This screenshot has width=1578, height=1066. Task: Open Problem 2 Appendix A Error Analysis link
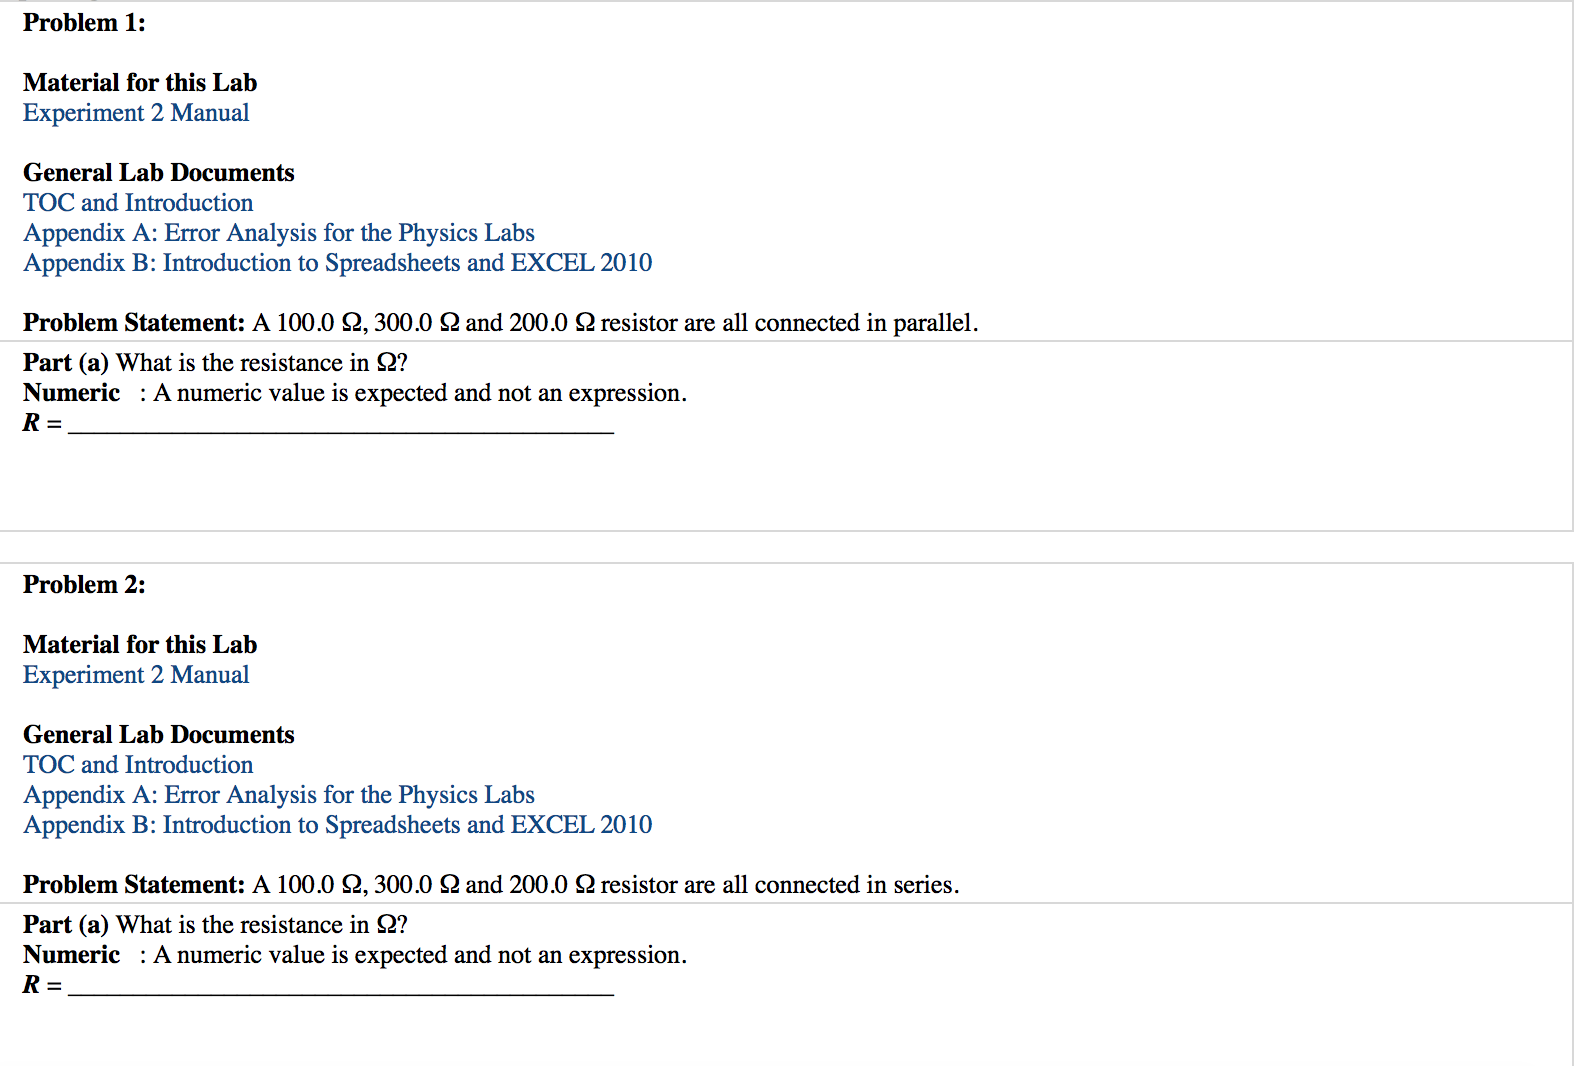coord(279,795)
